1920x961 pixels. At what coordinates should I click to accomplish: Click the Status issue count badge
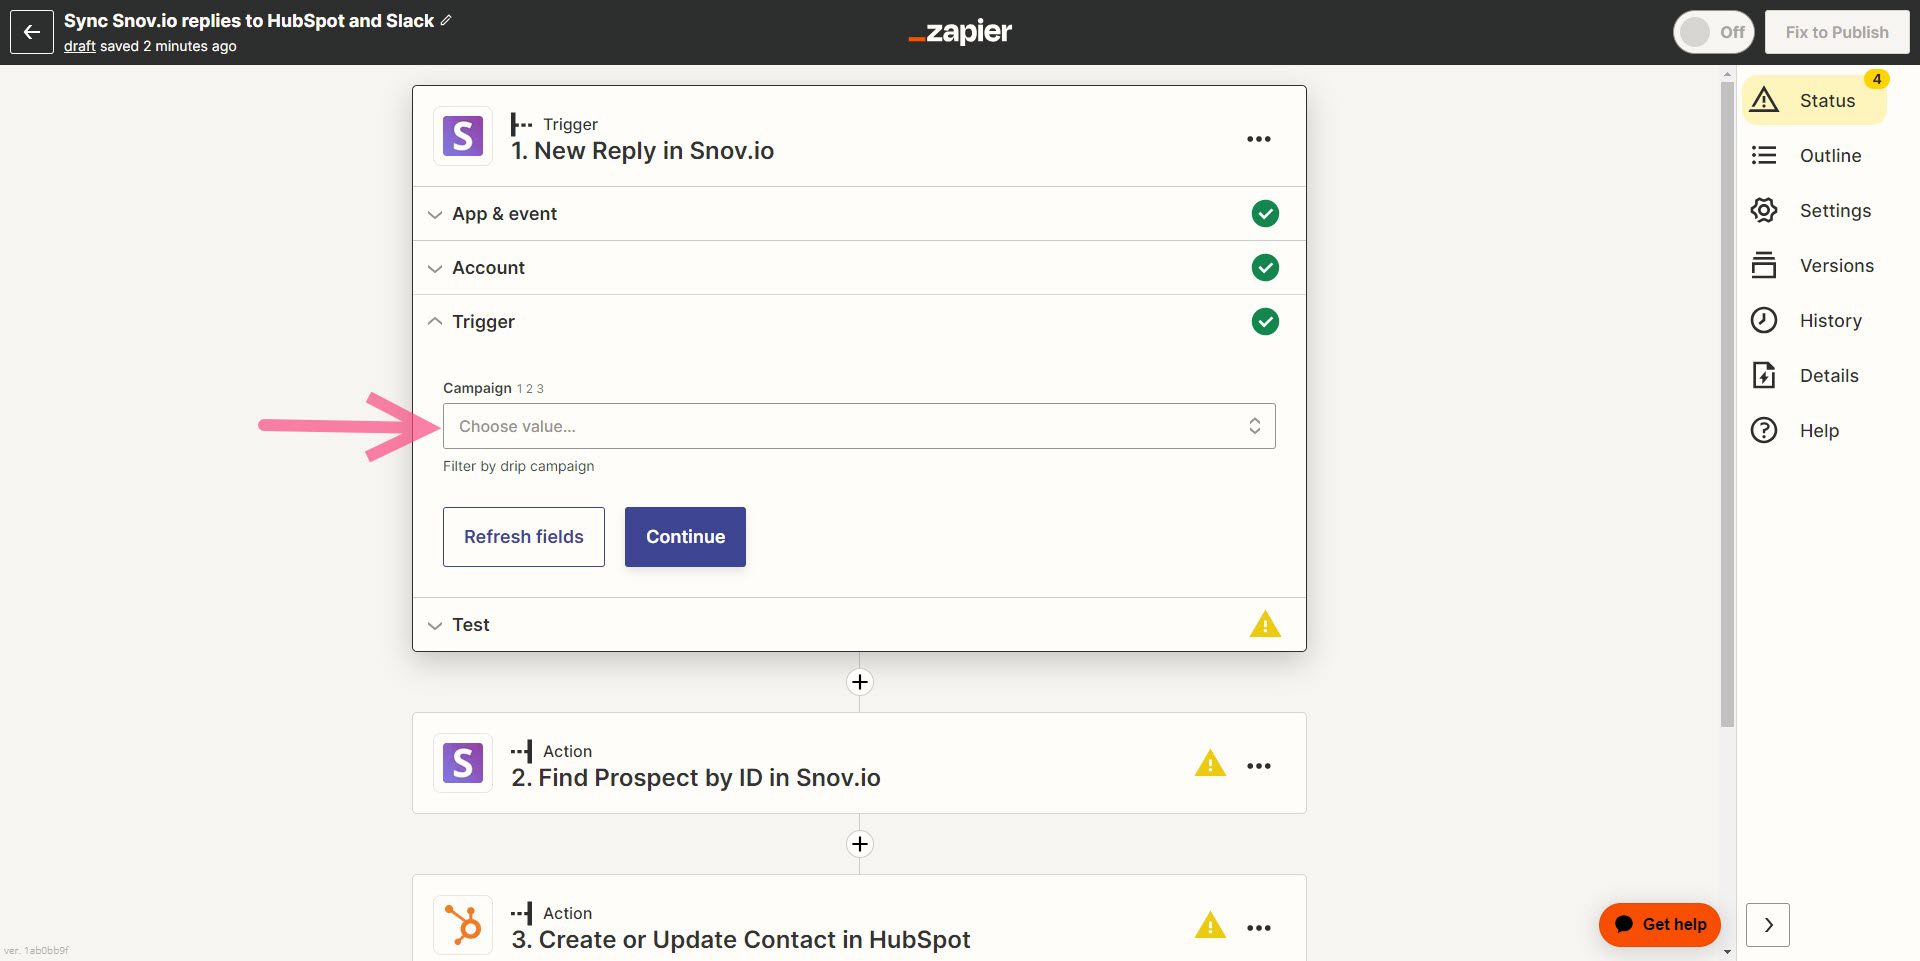pyautogui.click(x=1876, y=79)
